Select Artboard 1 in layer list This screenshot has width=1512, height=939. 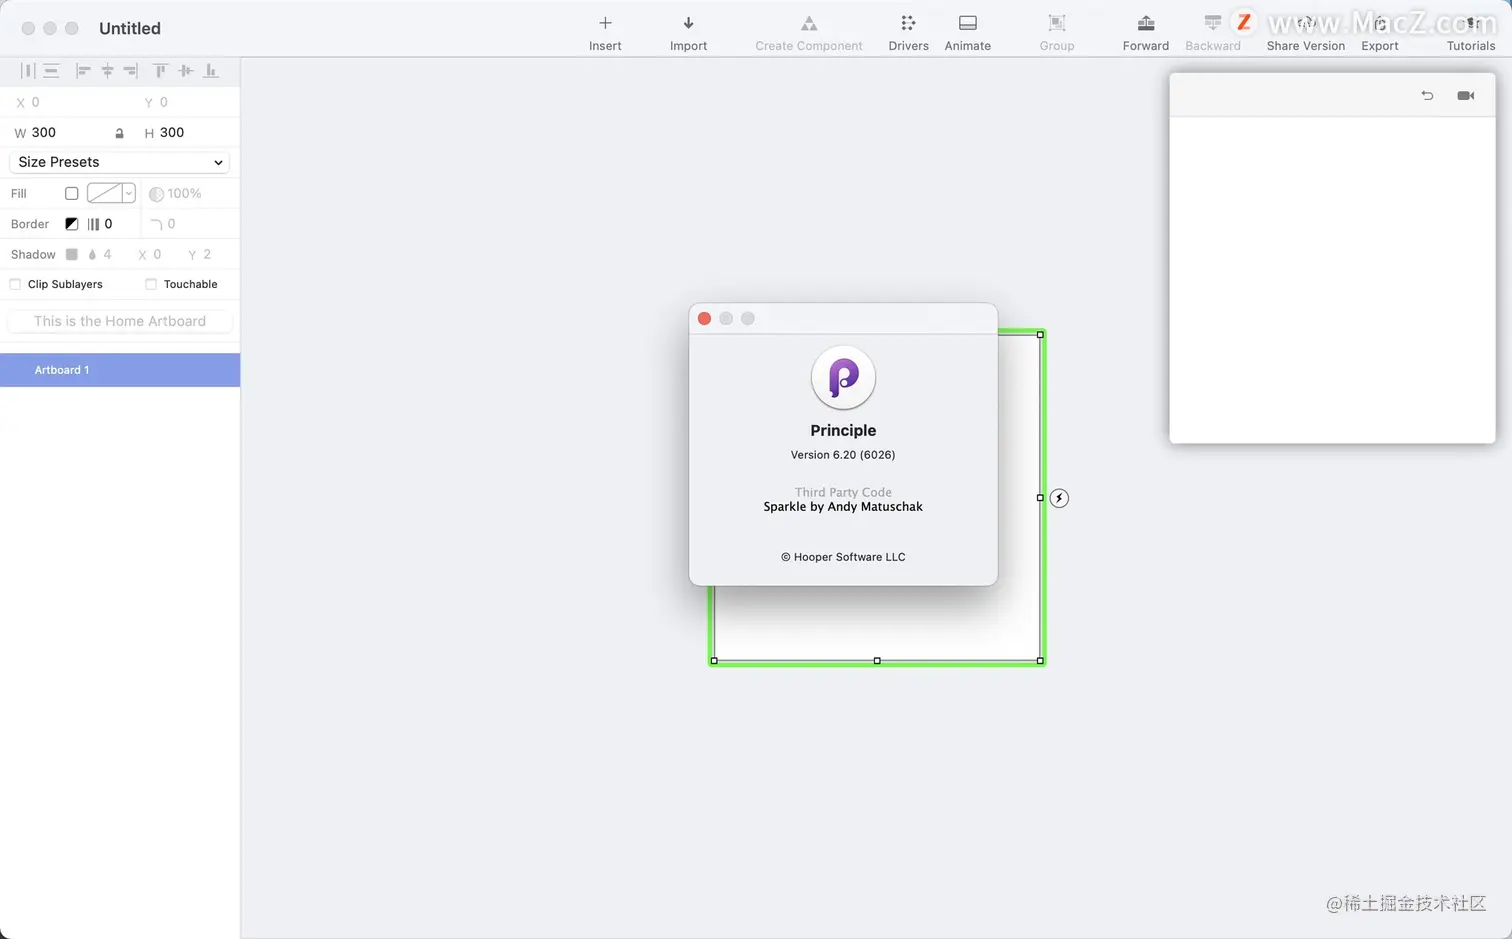pos(120,370)
